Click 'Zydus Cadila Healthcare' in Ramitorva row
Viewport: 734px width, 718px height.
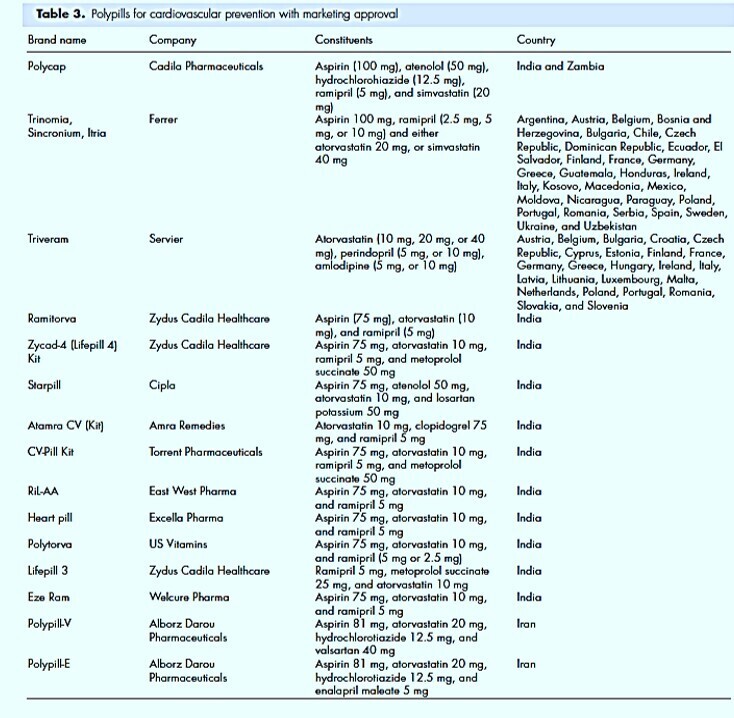coord(209,319)
